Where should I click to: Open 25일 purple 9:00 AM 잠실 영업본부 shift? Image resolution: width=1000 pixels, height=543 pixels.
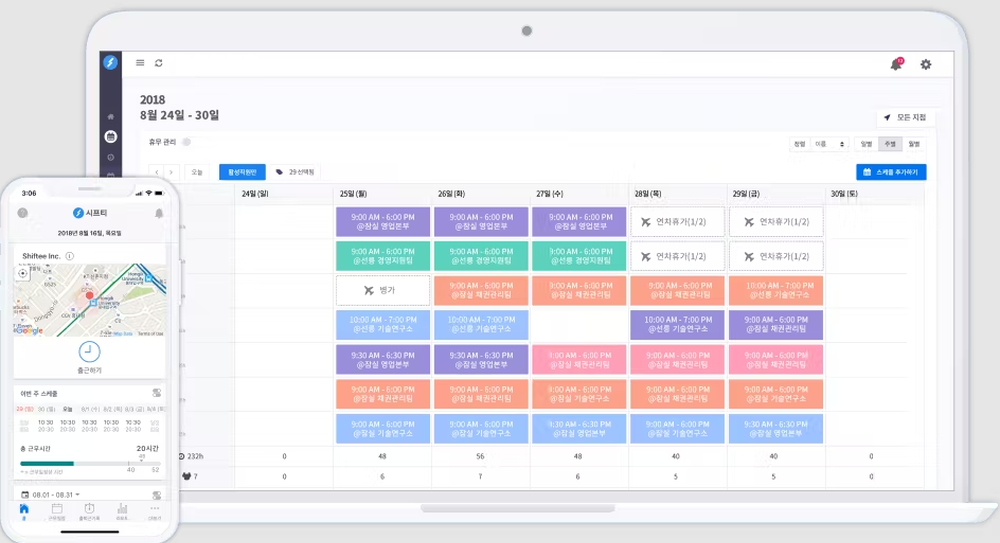click(x=383, y=221)
